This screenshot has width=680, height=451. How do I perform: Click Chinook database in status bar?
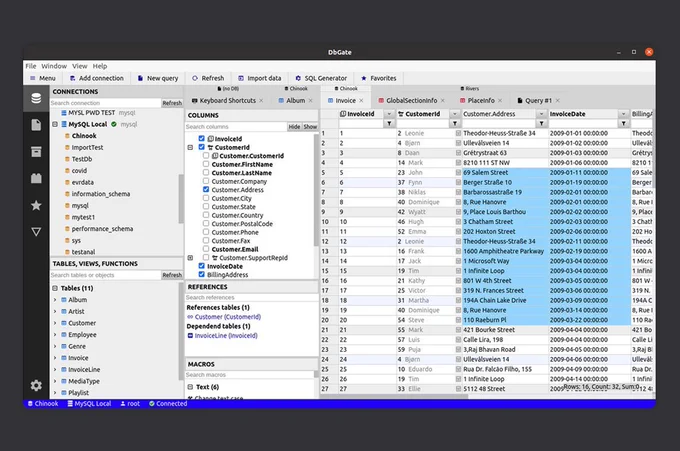pyautogui.click(x=43, y=404)
